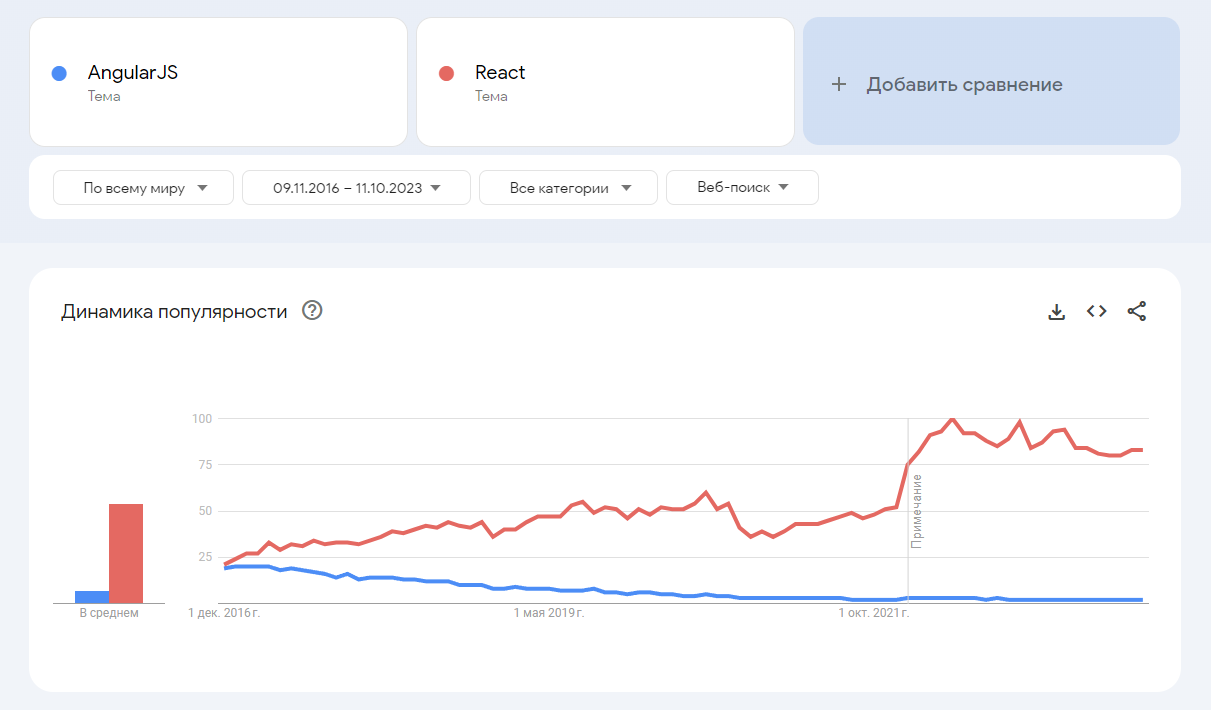The width and height of the screenshot is (1211, 710).
Task: Open help for Динамика популярности
Action: point(312,311)
